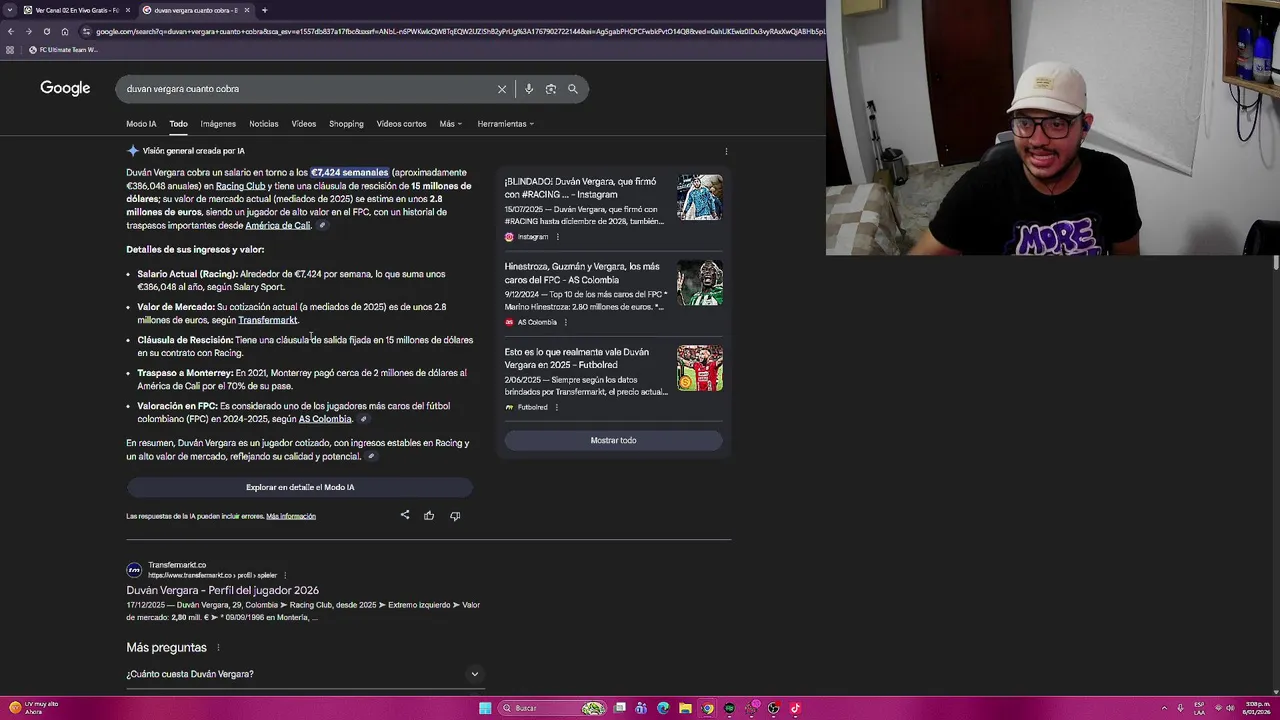This screenshot has width=1280, height=720.
Task: Open the AS Colombia link in Valoración
Action: click(x=325, y=419)
